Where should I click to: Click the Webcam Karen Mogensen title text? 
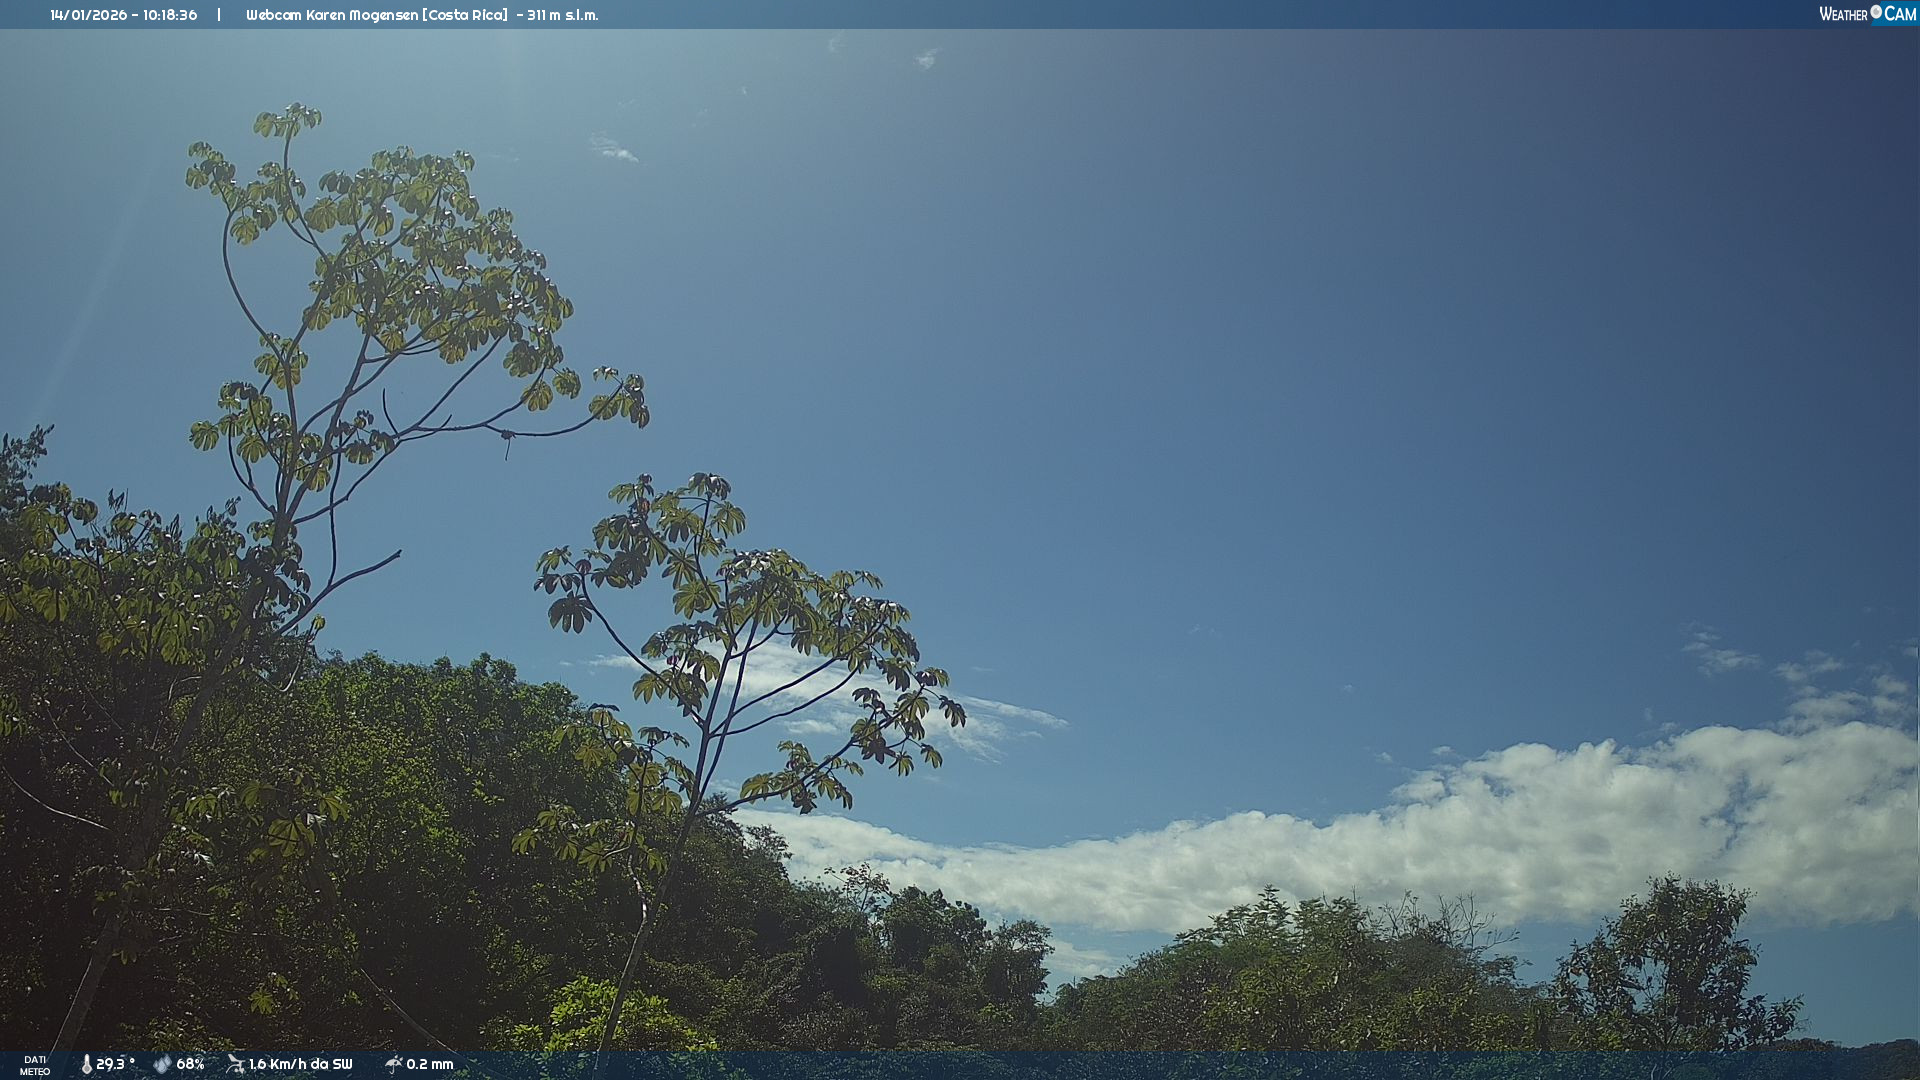(x=332, y=15)
